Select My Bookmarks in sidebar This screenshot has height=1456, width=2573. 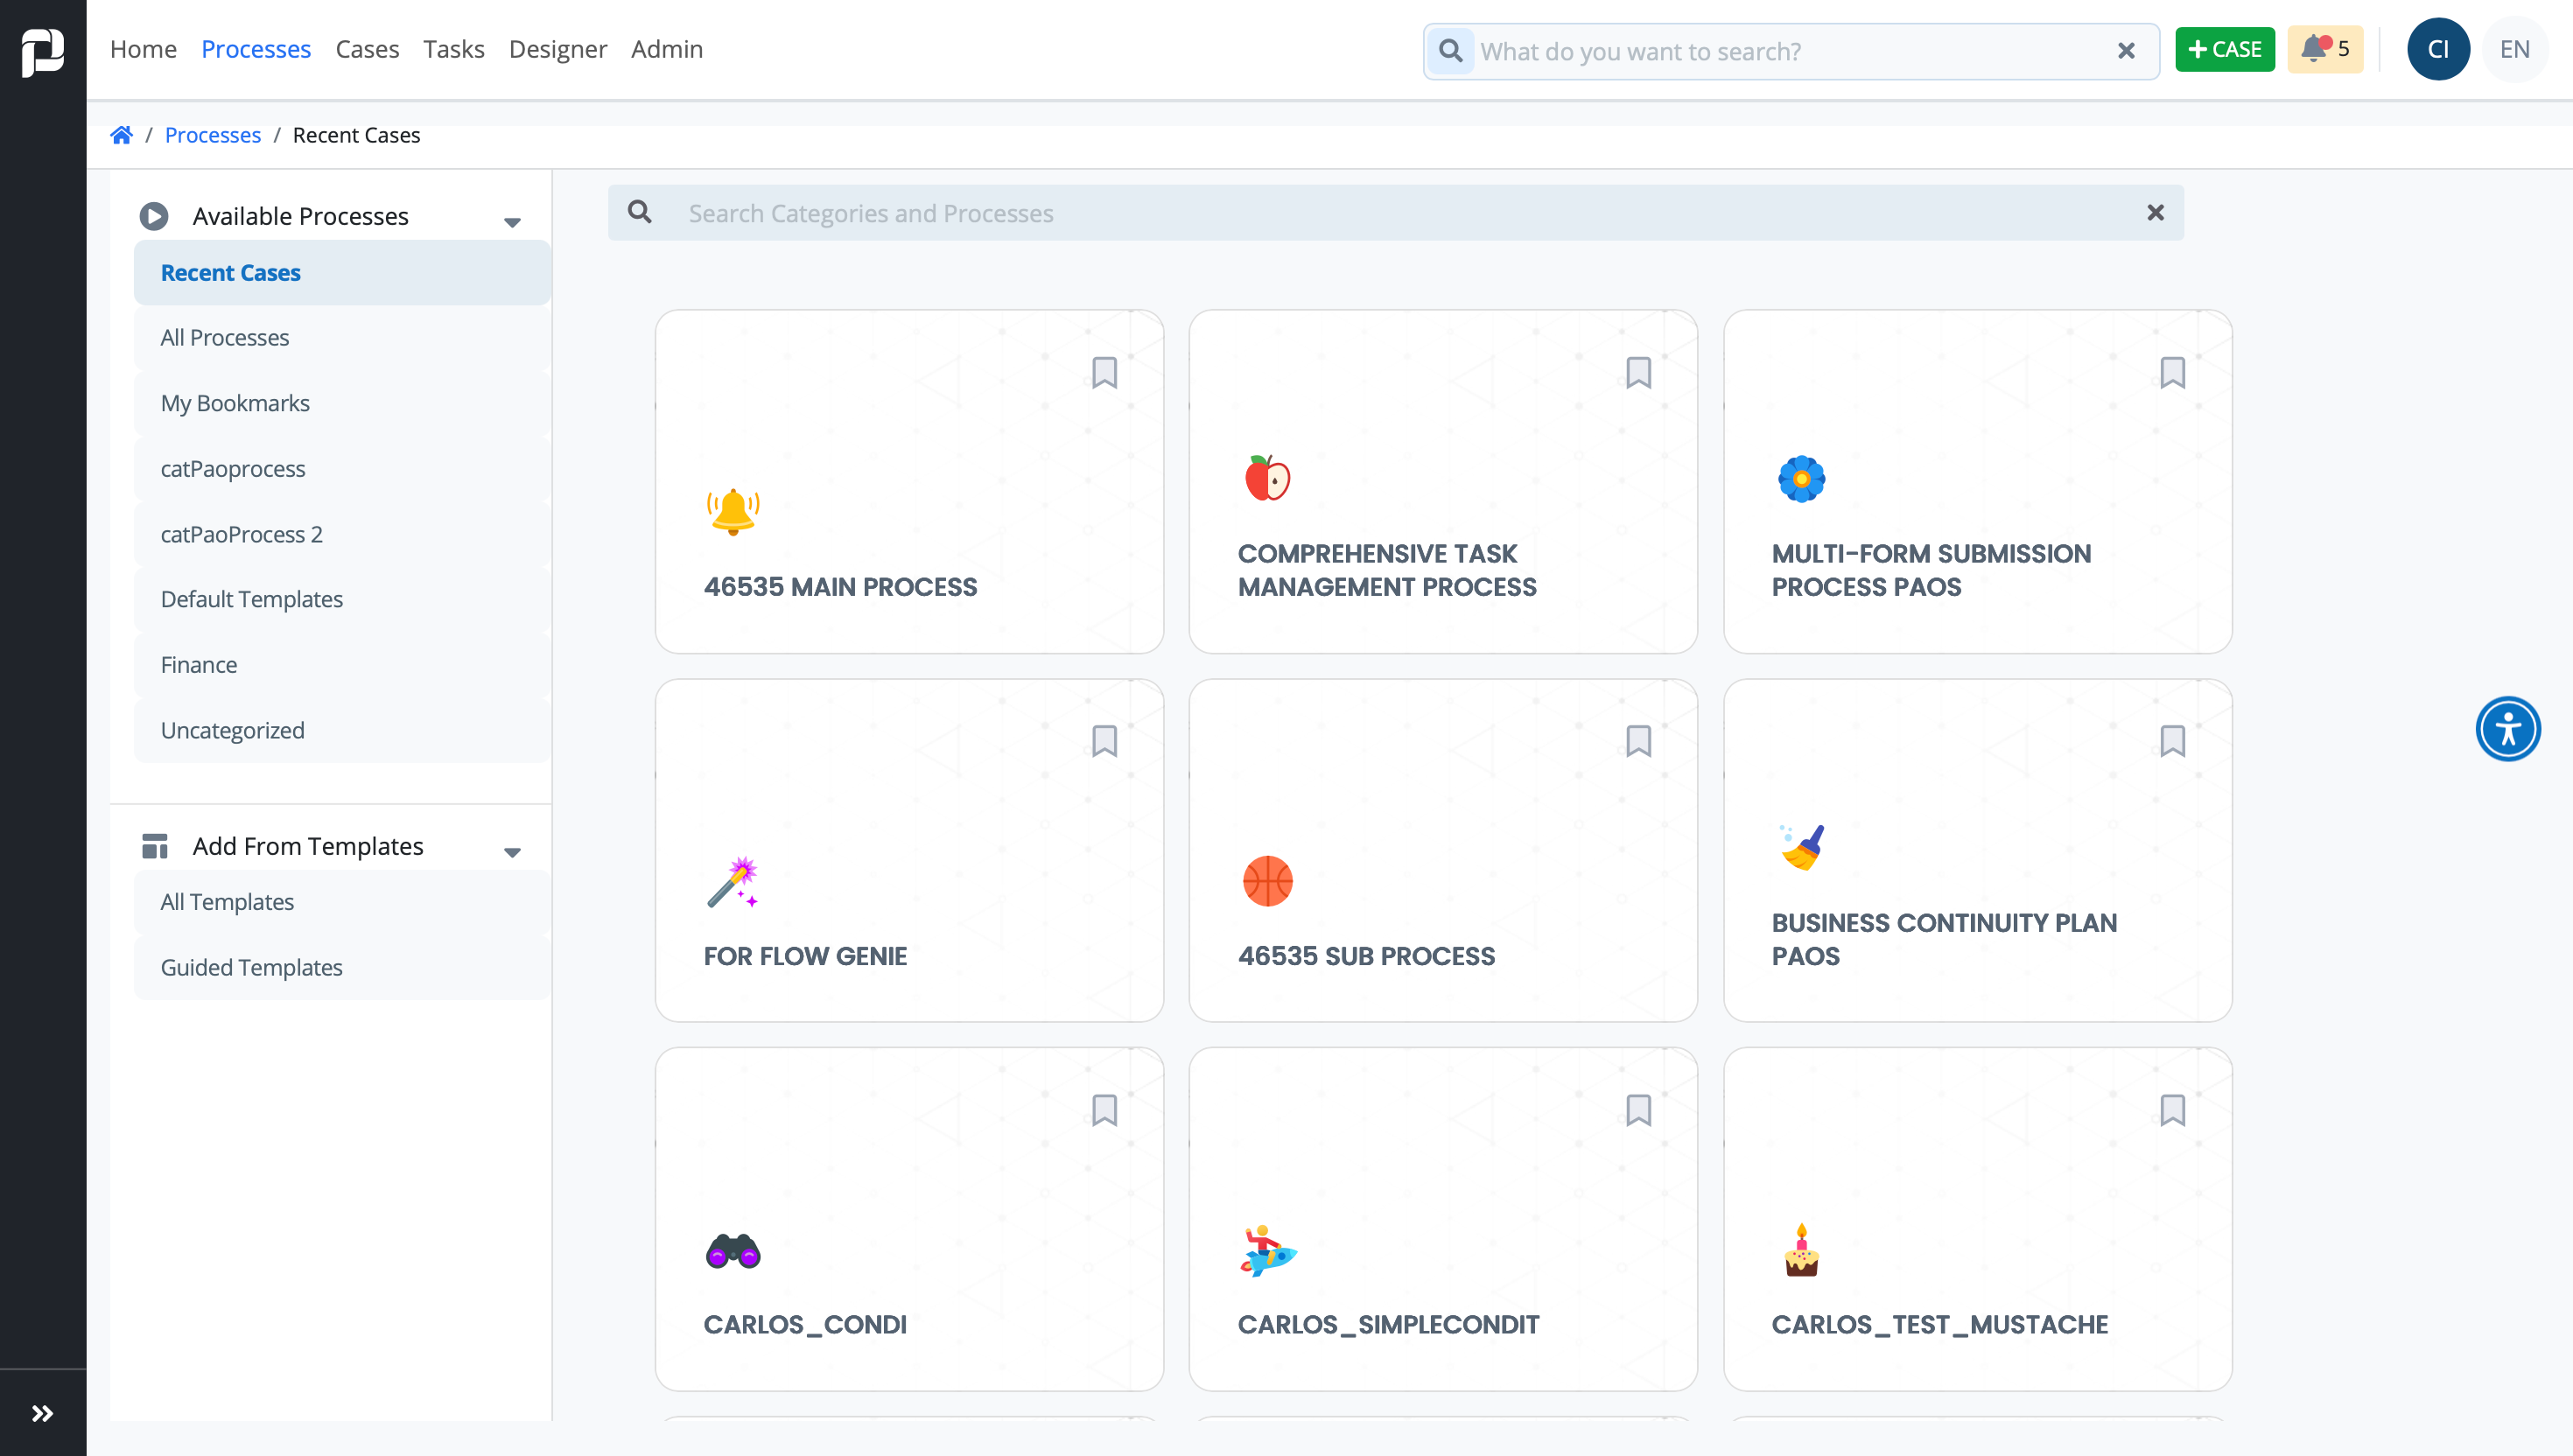click(235, 403)
